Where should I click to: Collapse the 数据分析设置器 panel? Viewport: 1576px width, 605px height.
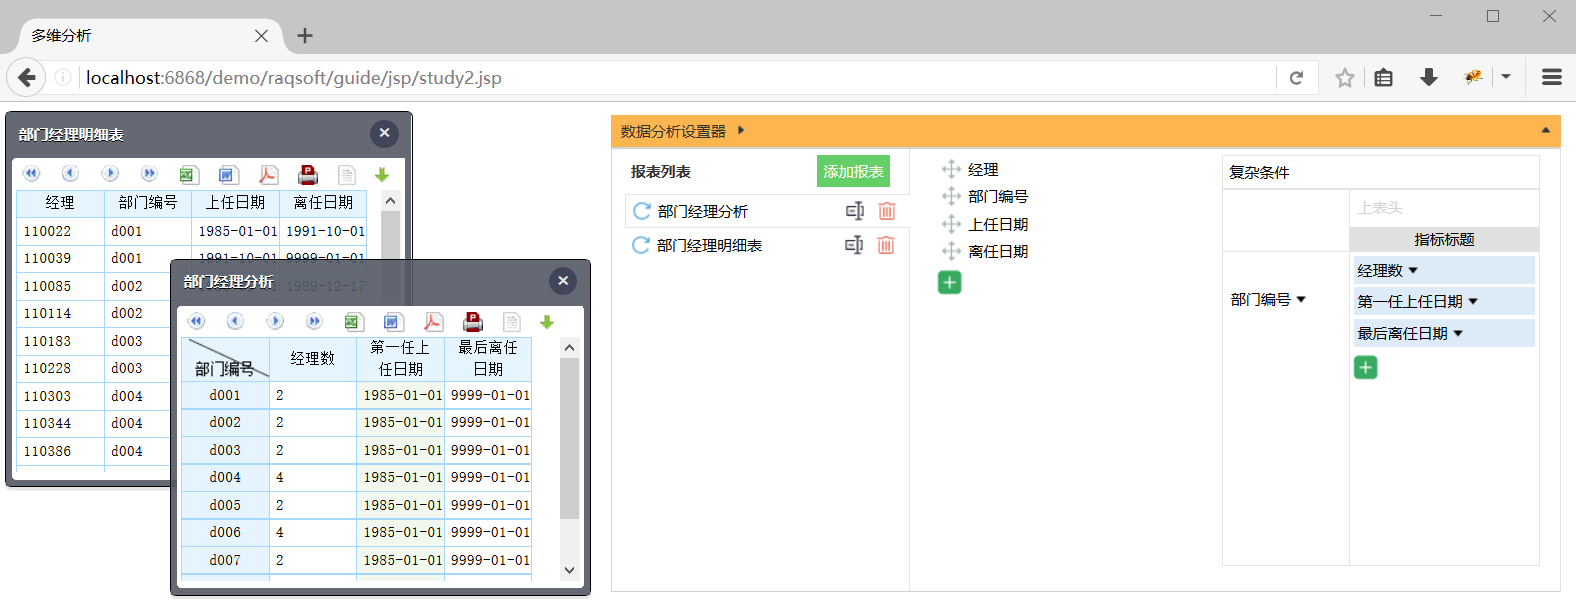(x=1545, y=131)
